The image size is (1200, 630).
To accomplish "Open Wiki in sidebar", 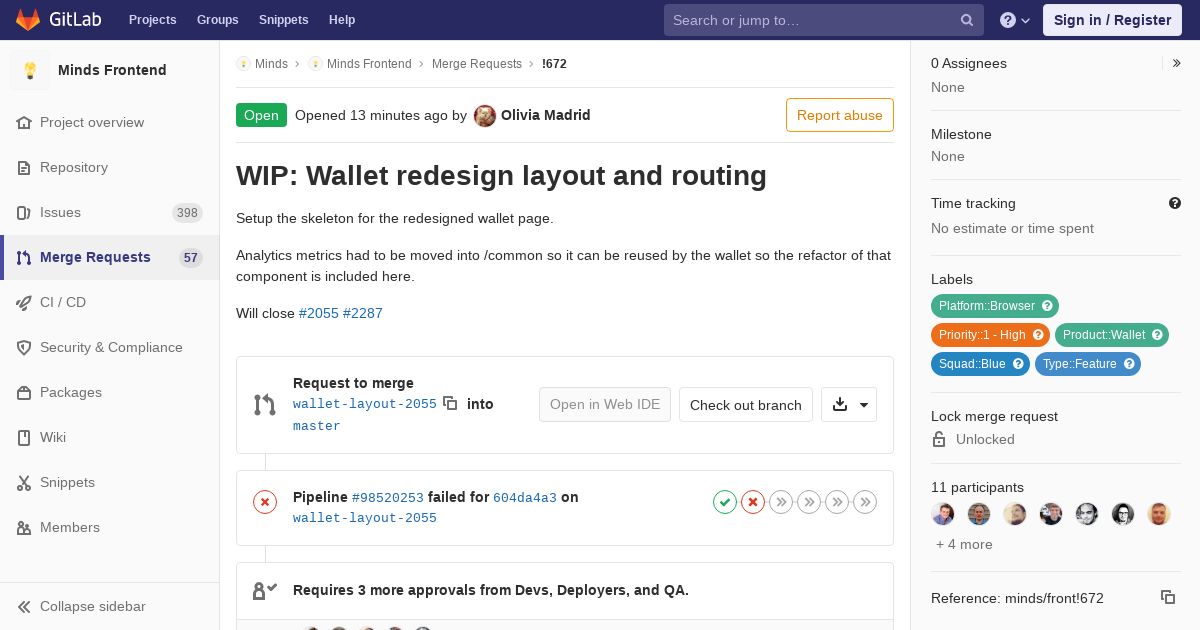I will click(109, 437).
